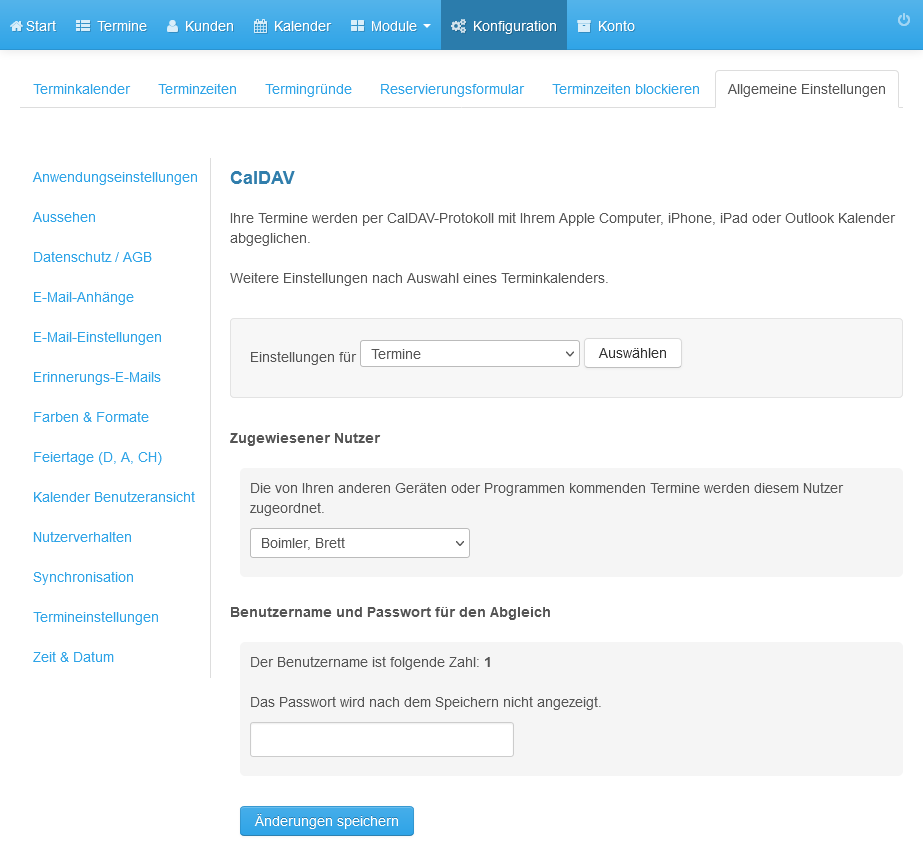
Task: Open Kalender Benutzeransicht link
Action: pyautogui.click(x=114, y=497)
